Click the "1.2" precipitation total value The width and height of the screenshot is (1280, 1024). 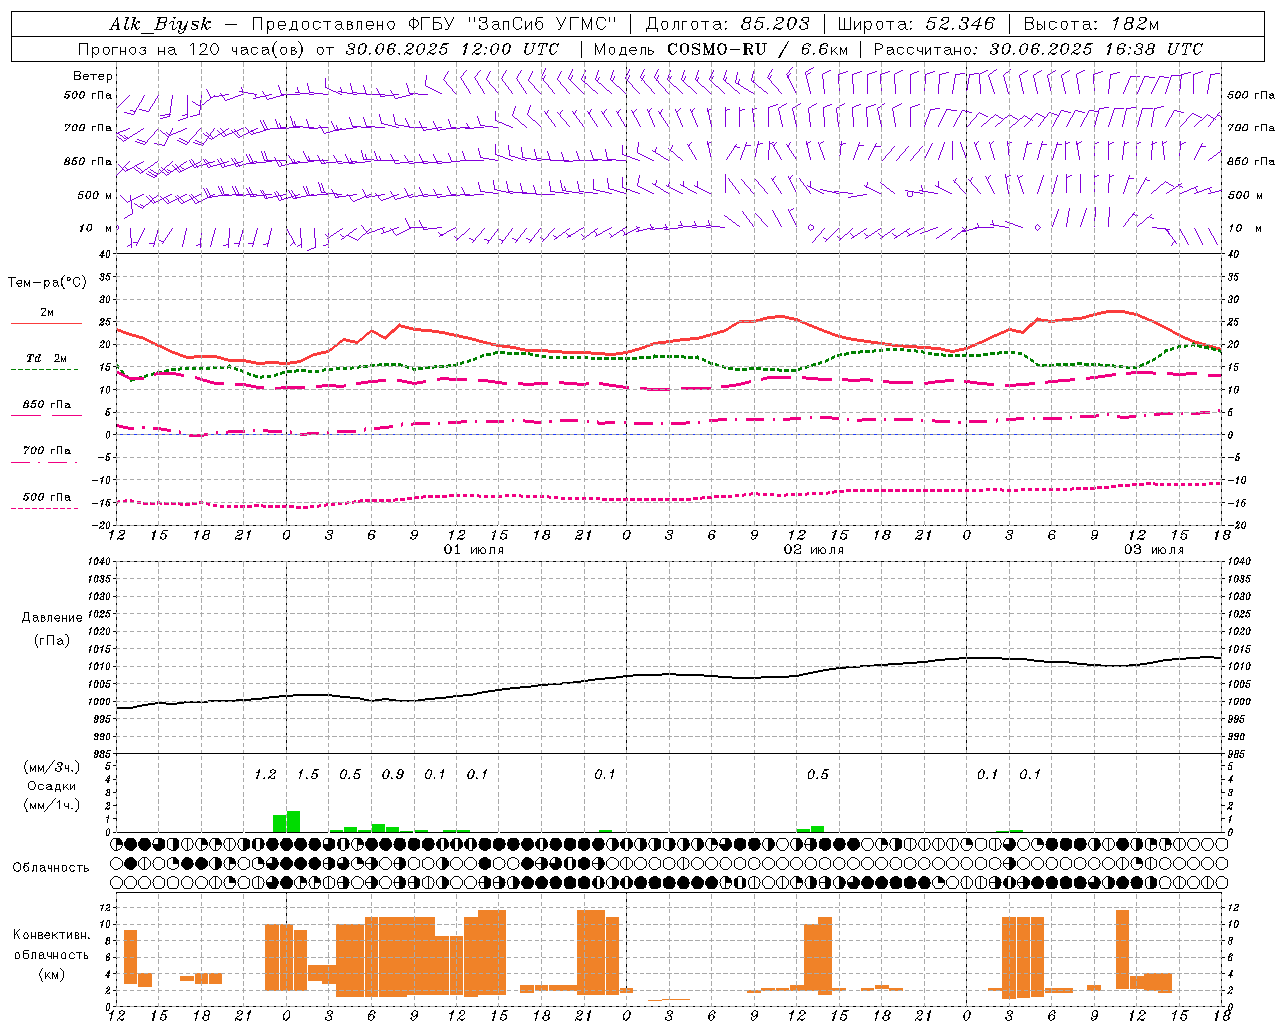265,775
